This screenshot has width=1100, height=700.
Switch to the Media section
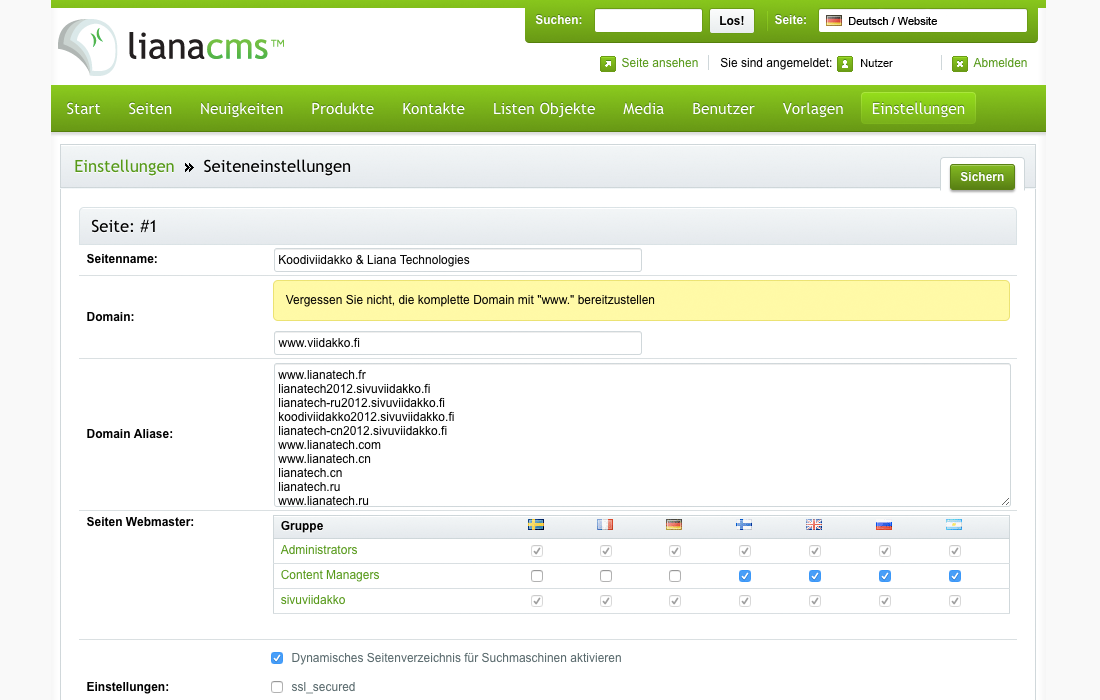pos(643,109)
